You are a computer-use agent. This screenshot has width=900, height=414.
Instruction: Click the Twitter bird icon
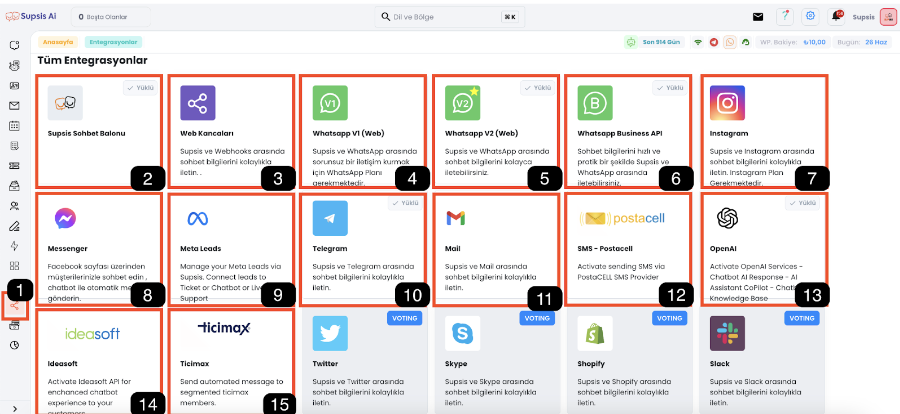(x=330, y=333)
